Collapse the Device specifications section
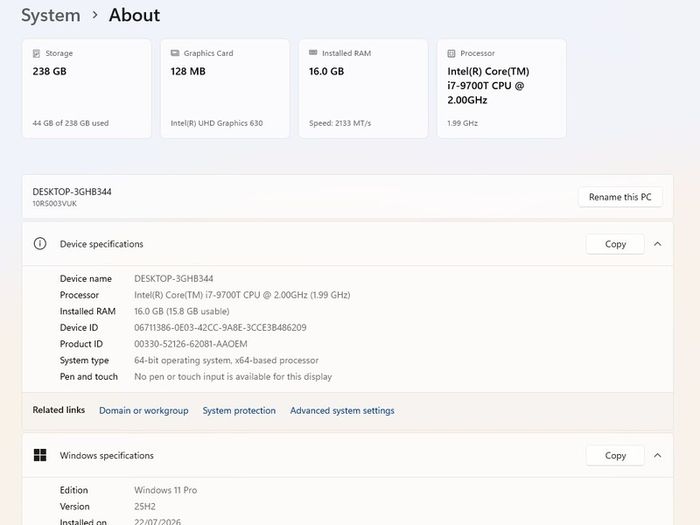 (658, 244)
